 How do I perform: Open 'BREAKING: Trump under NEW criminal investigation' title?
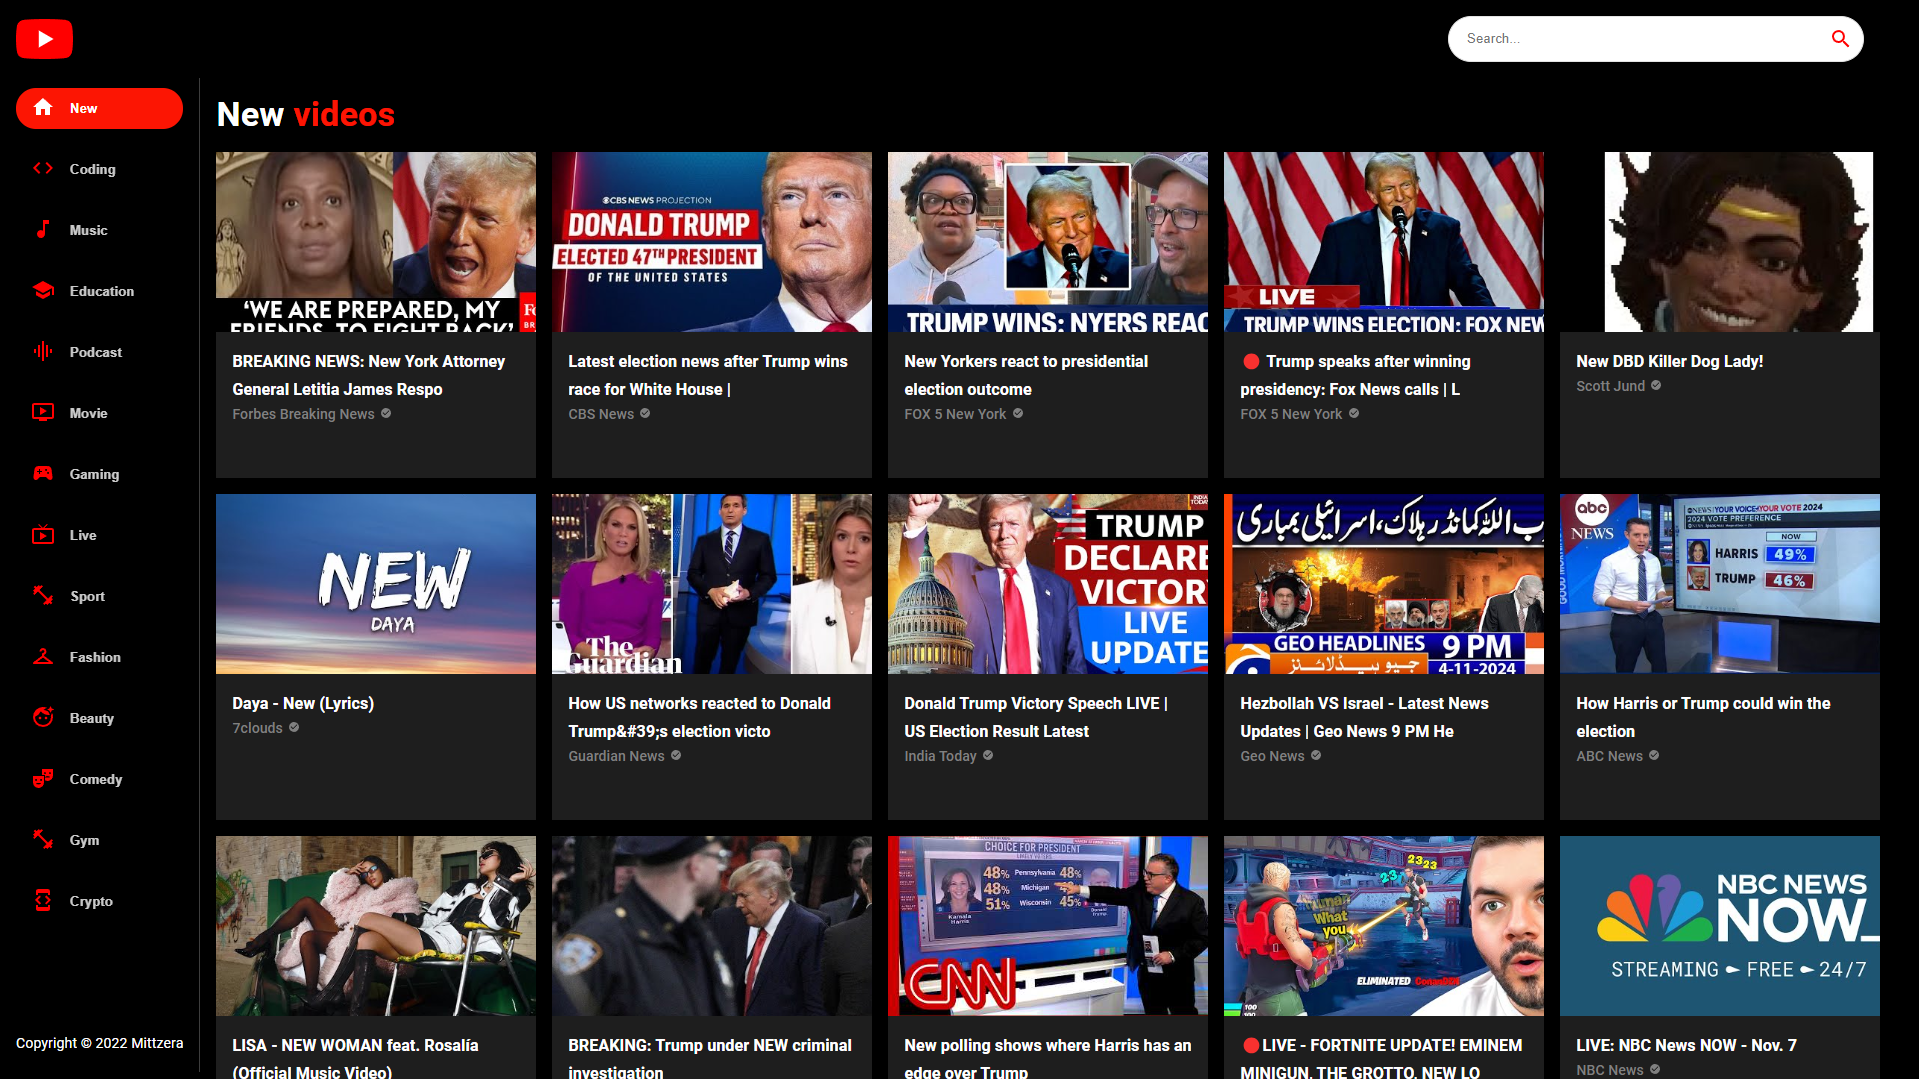(710, 1058)
